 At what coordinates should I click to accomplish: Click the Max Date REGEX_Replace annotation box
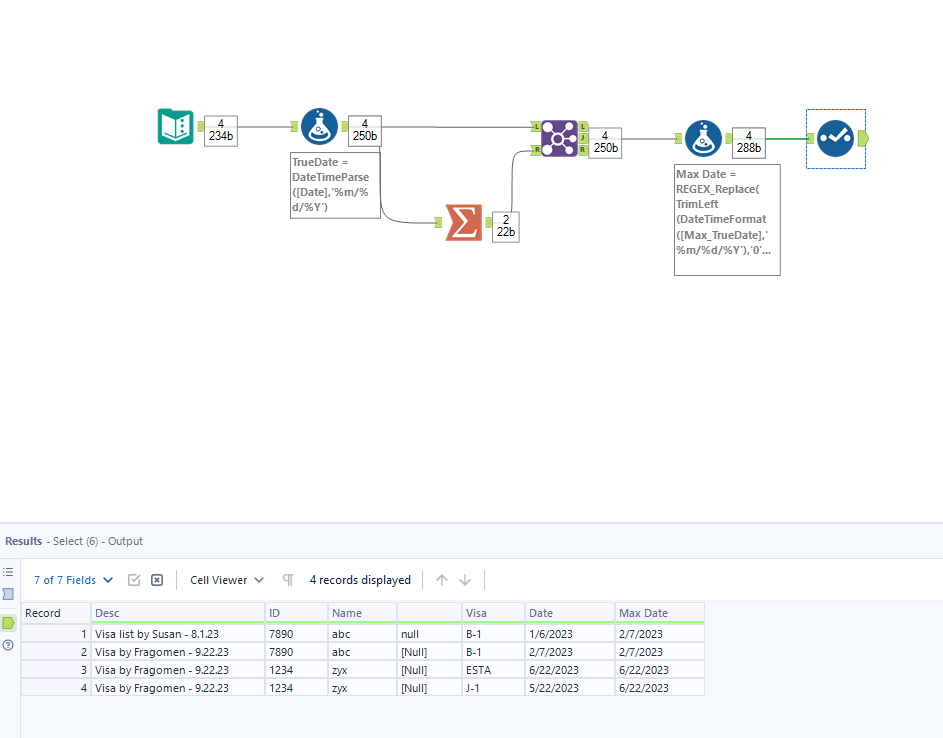[x=727, y=220]
